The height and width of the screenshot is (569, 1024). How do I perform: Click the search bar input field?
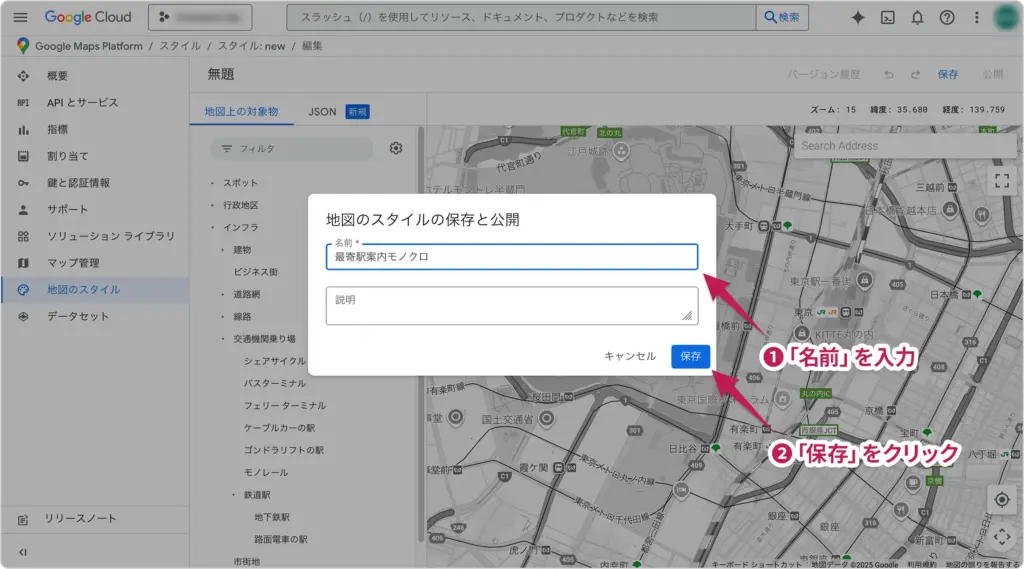(521, 18)
